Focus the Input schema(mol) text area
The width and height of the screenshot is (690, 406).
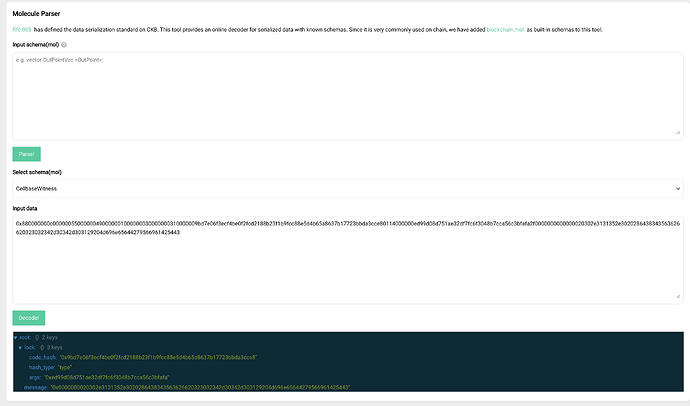tap(348, 96)
